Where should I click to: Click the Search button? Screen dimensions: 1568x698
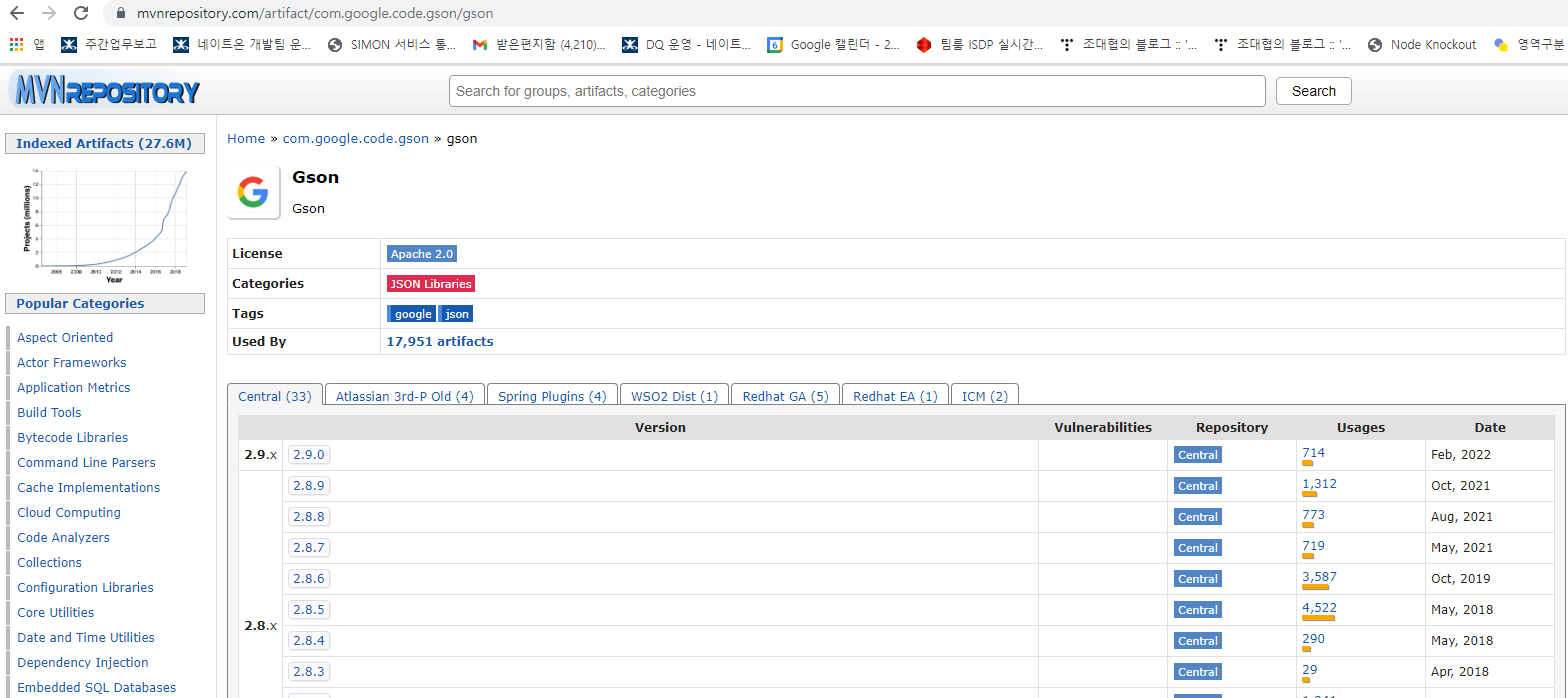(x=1314, y=91)
